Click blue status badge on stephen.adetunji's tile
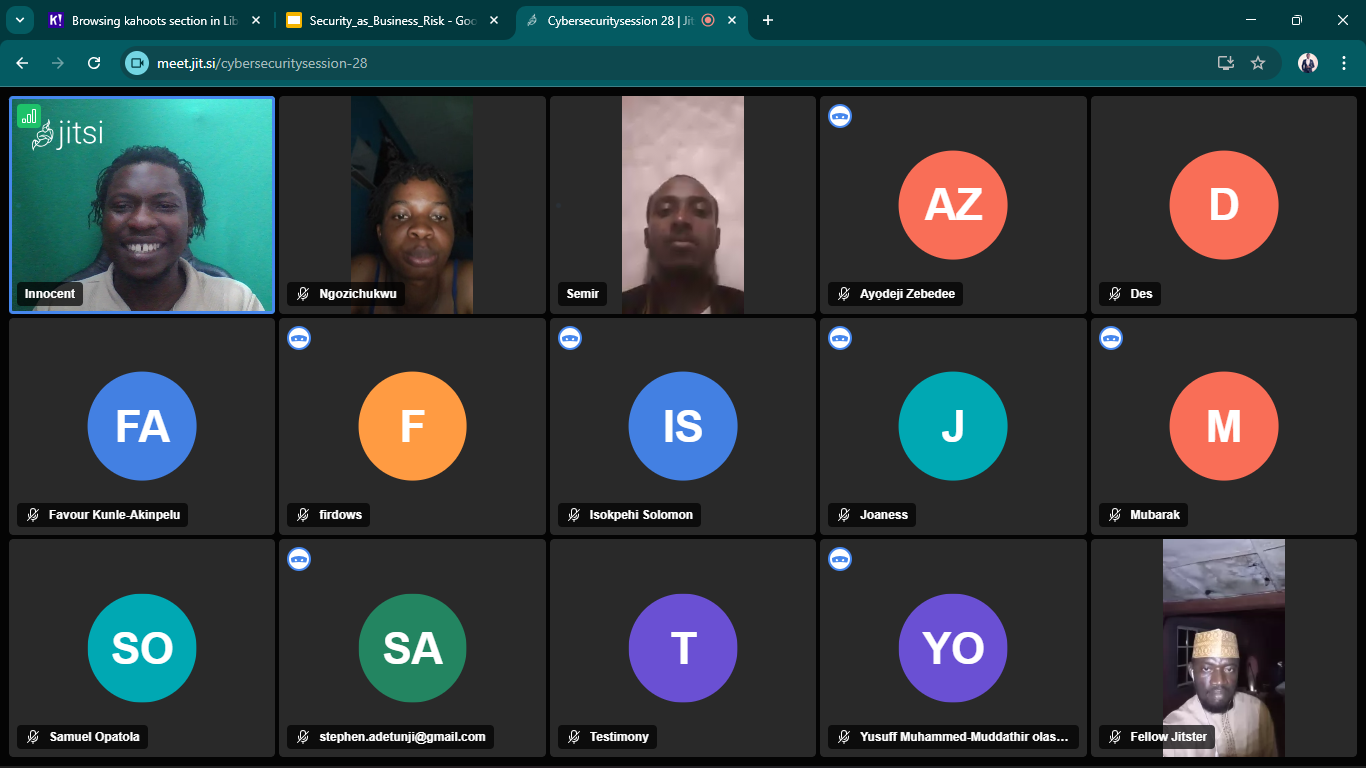 point(299,559)
